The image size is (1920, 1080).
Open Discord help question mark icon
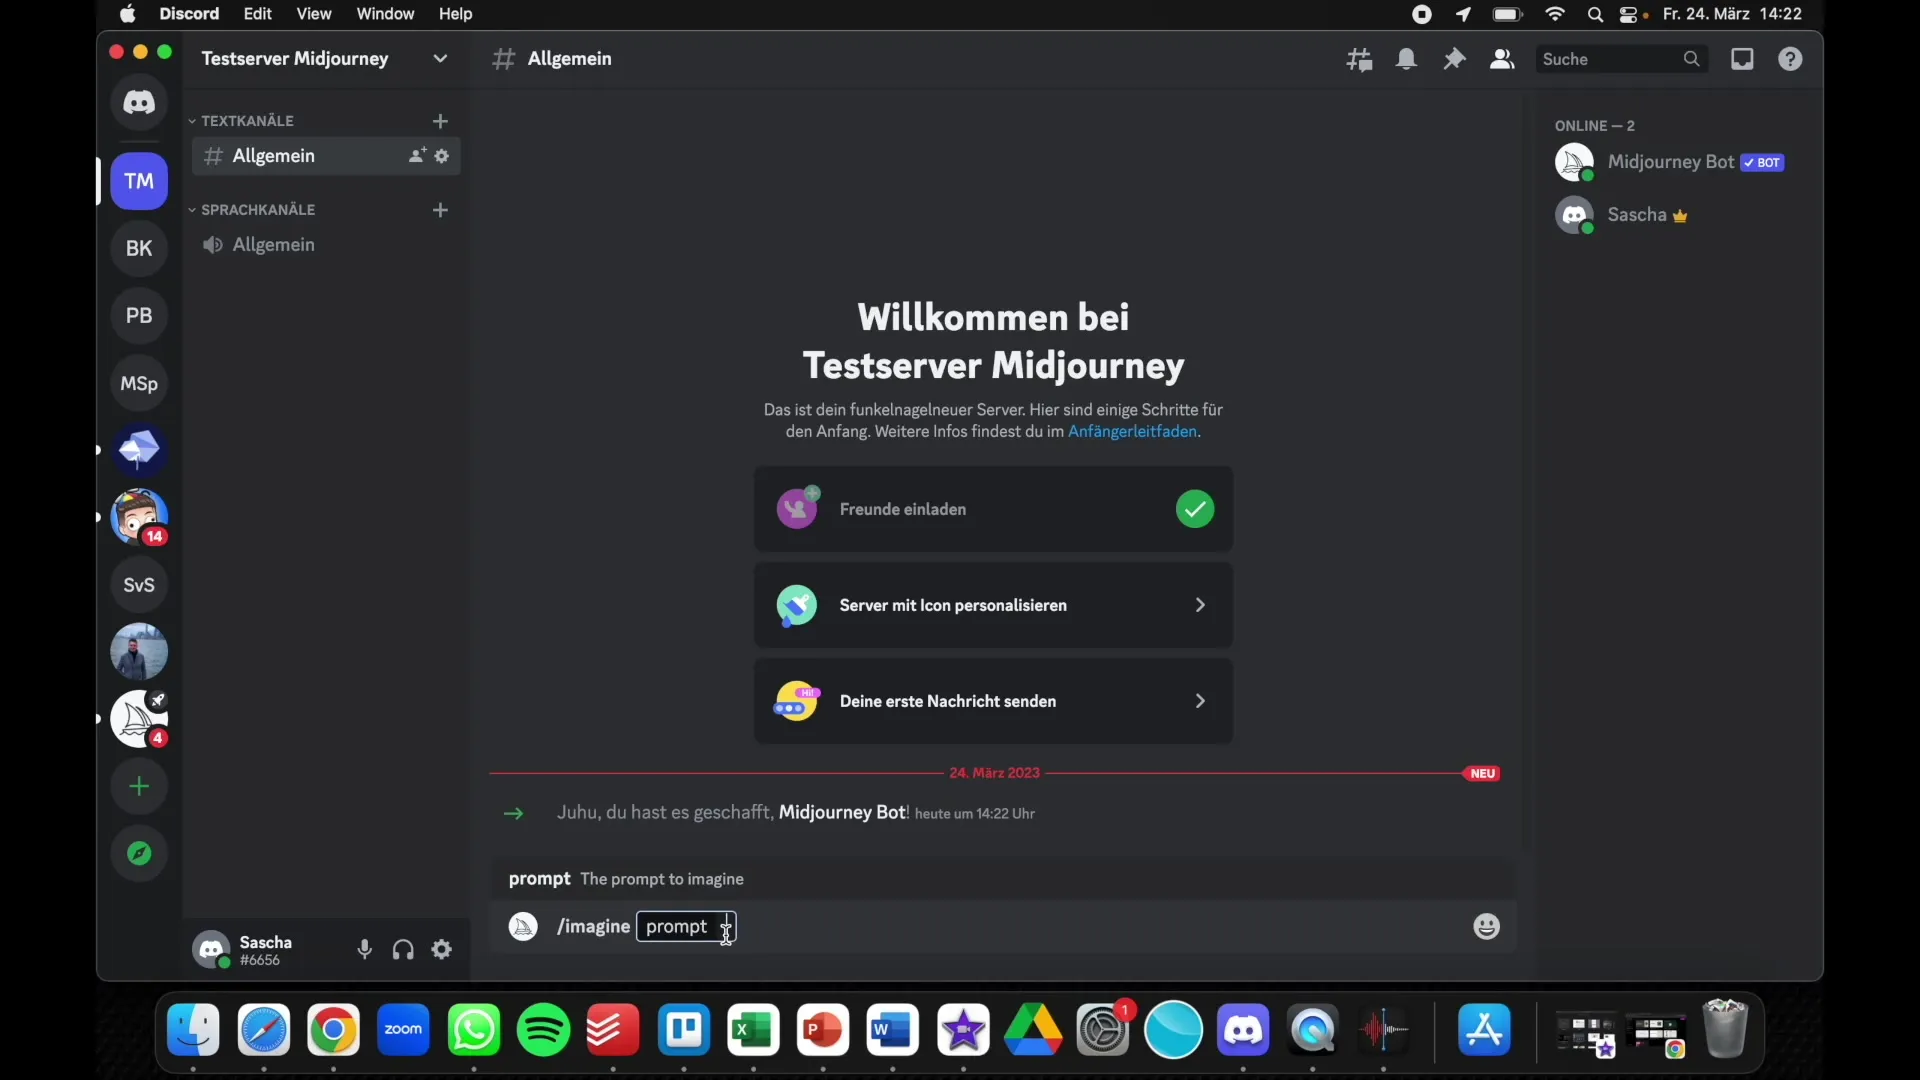1791,60
